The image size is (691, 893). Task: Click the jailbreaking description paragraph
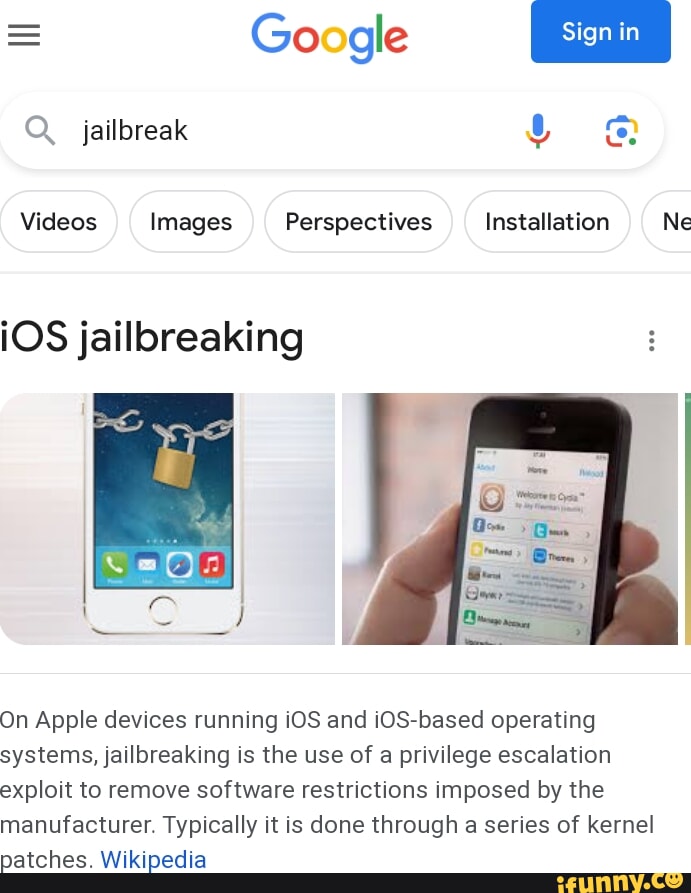click(327, 789)
